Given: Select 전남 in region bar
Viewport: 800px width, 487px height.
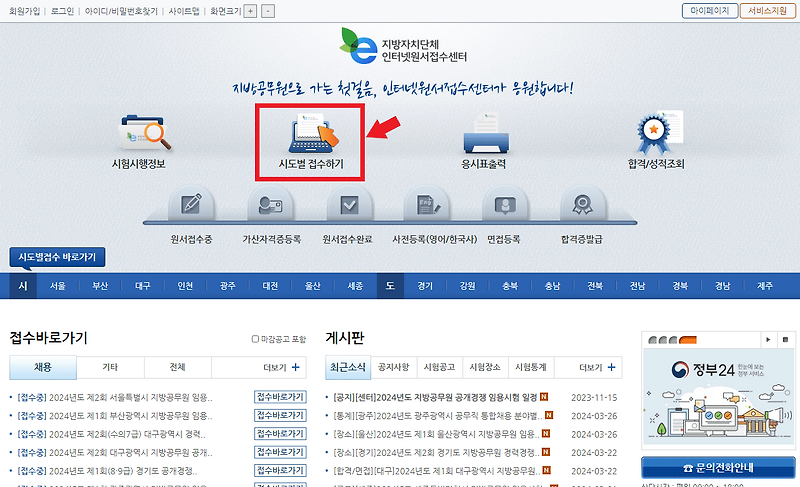Looking at the screenshot, I should pos(637,286).
